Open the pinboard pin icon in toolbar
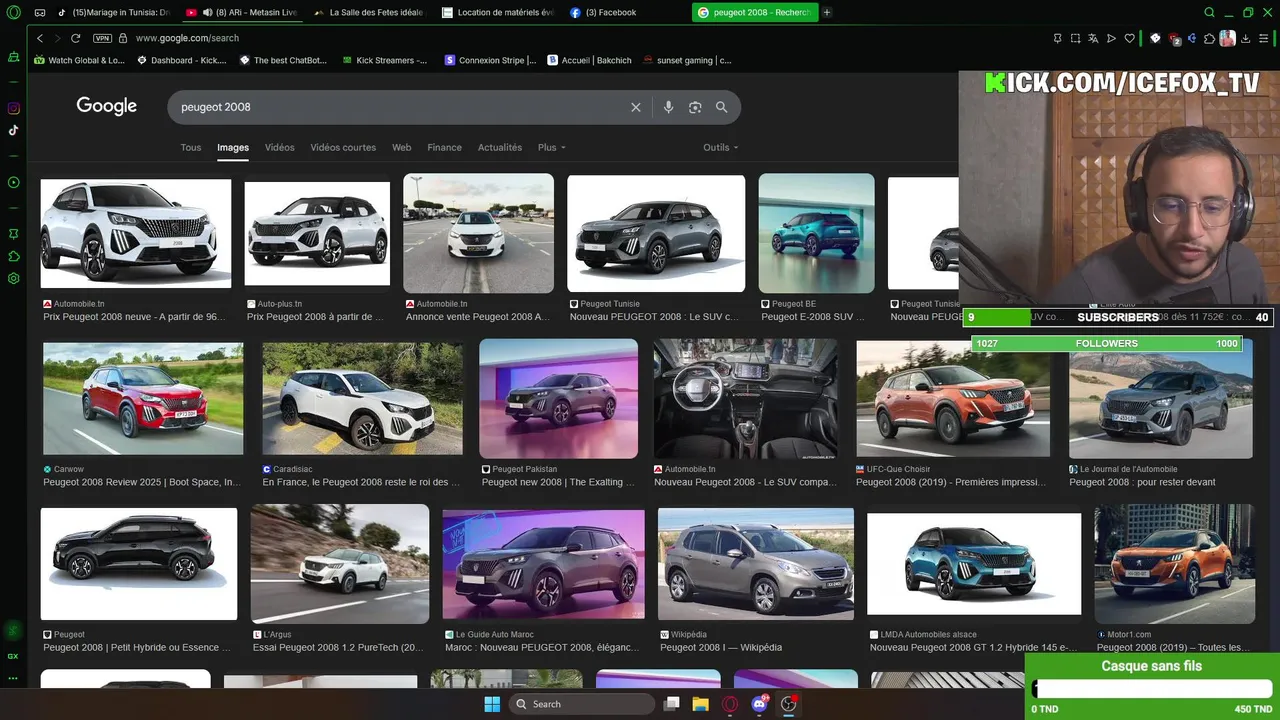 tap(1057, 38)
